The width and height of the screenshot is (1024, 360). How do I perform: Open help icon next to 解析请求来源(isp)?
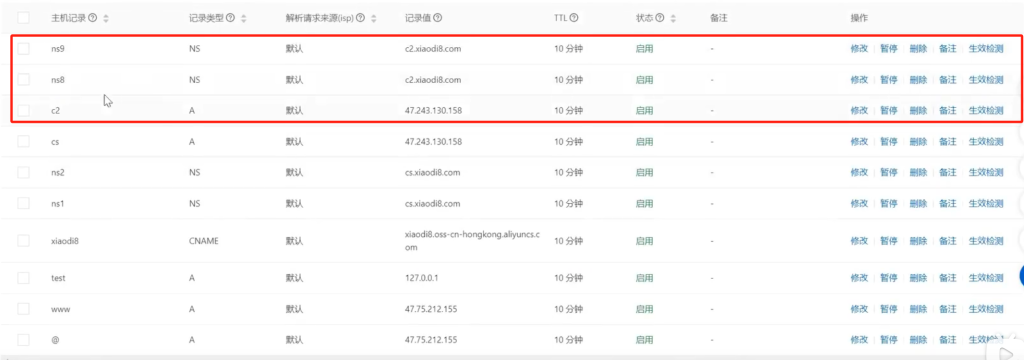[360, 18]
